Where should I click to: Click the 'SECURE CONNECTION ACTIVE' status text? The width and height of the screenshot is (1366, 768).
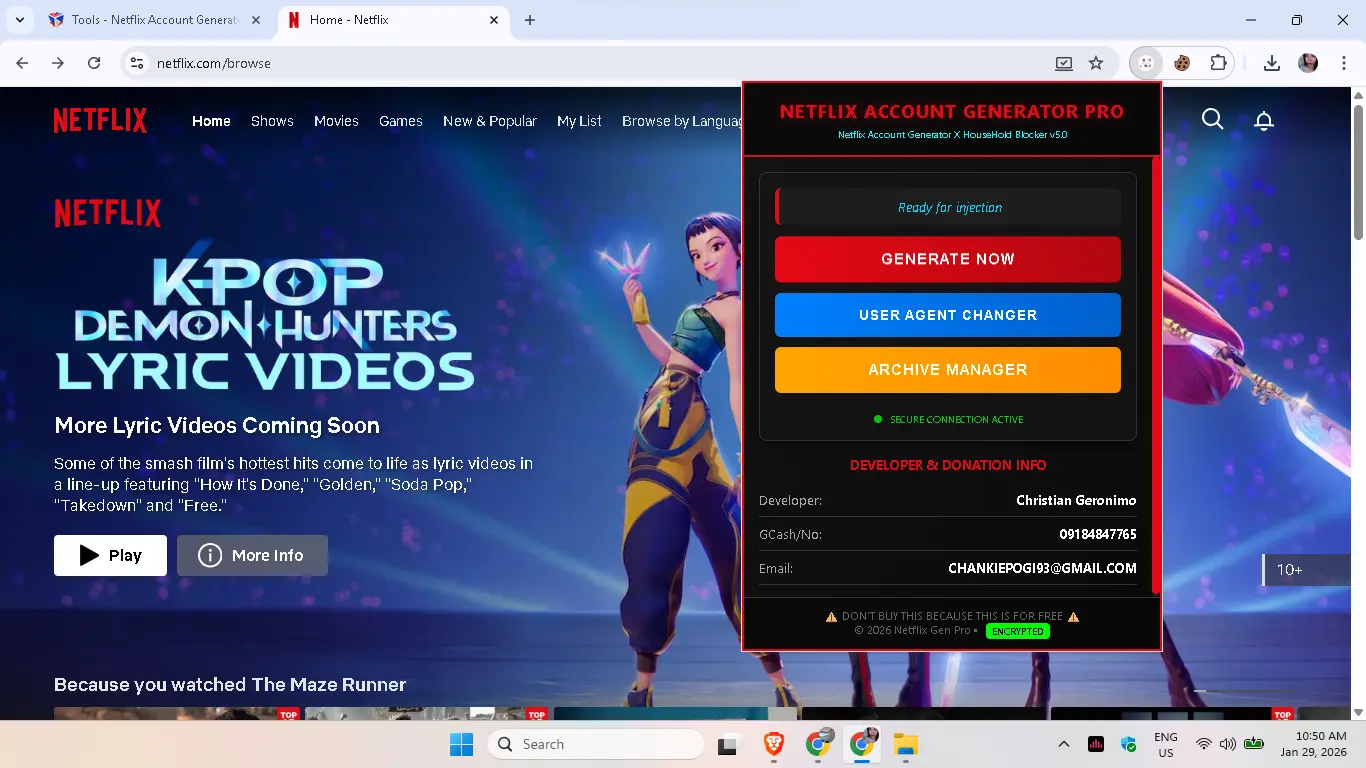(957, 420)
